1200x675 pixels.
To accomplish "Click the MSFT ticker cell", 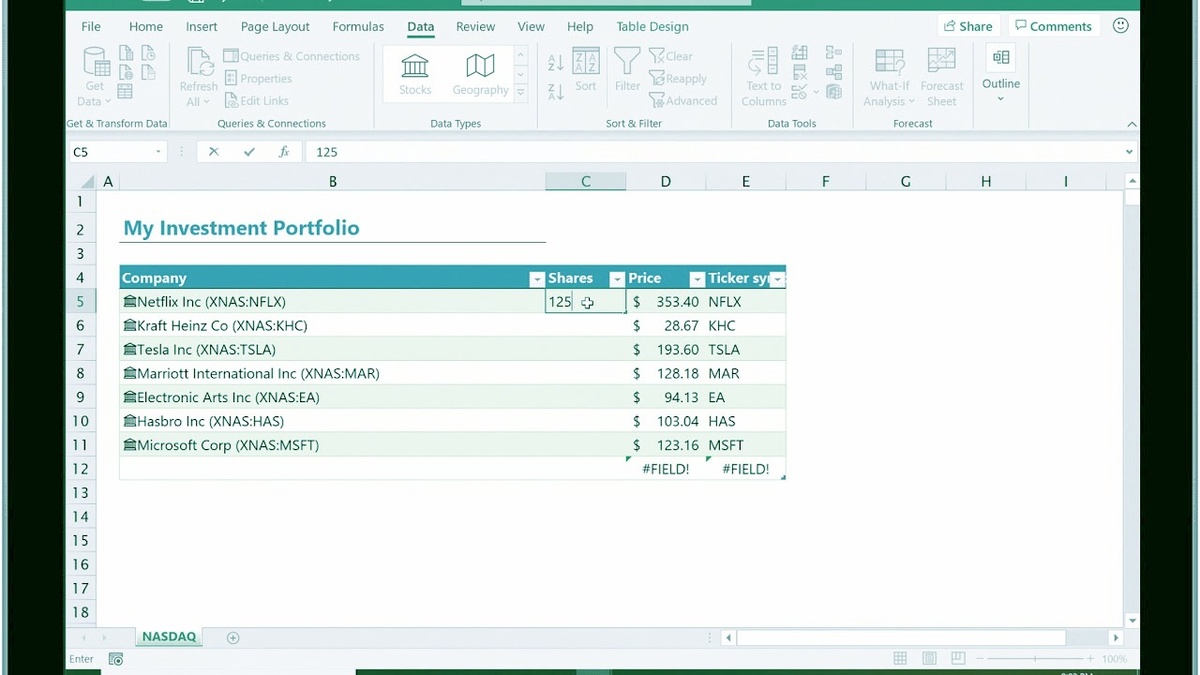I will 745,445.
